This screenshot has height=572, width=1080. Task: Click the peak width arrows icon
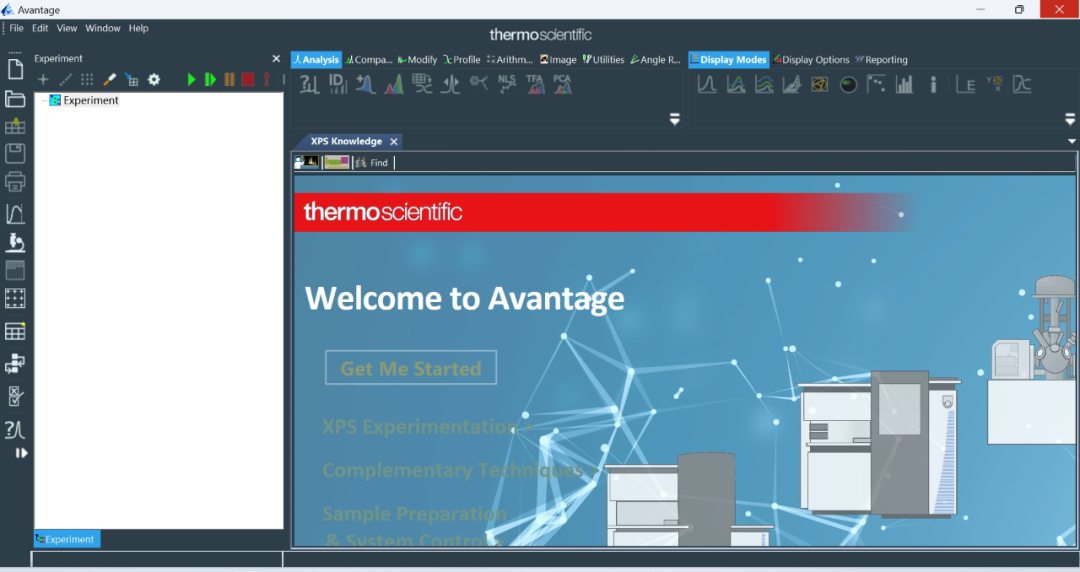(450, 84)
